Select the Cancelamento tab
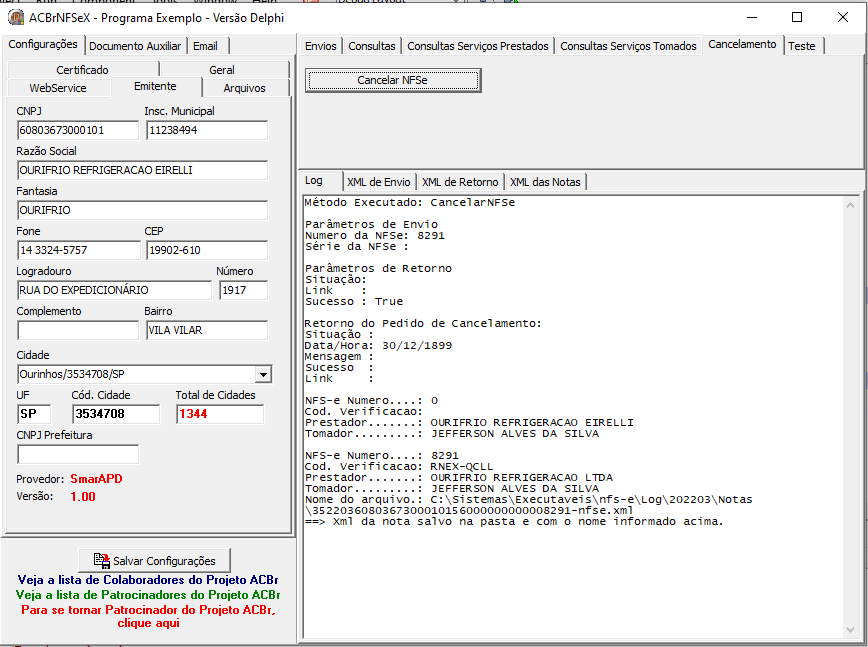Image resolution: width=868 pixels, height=647 pixels. pos(742,44)
